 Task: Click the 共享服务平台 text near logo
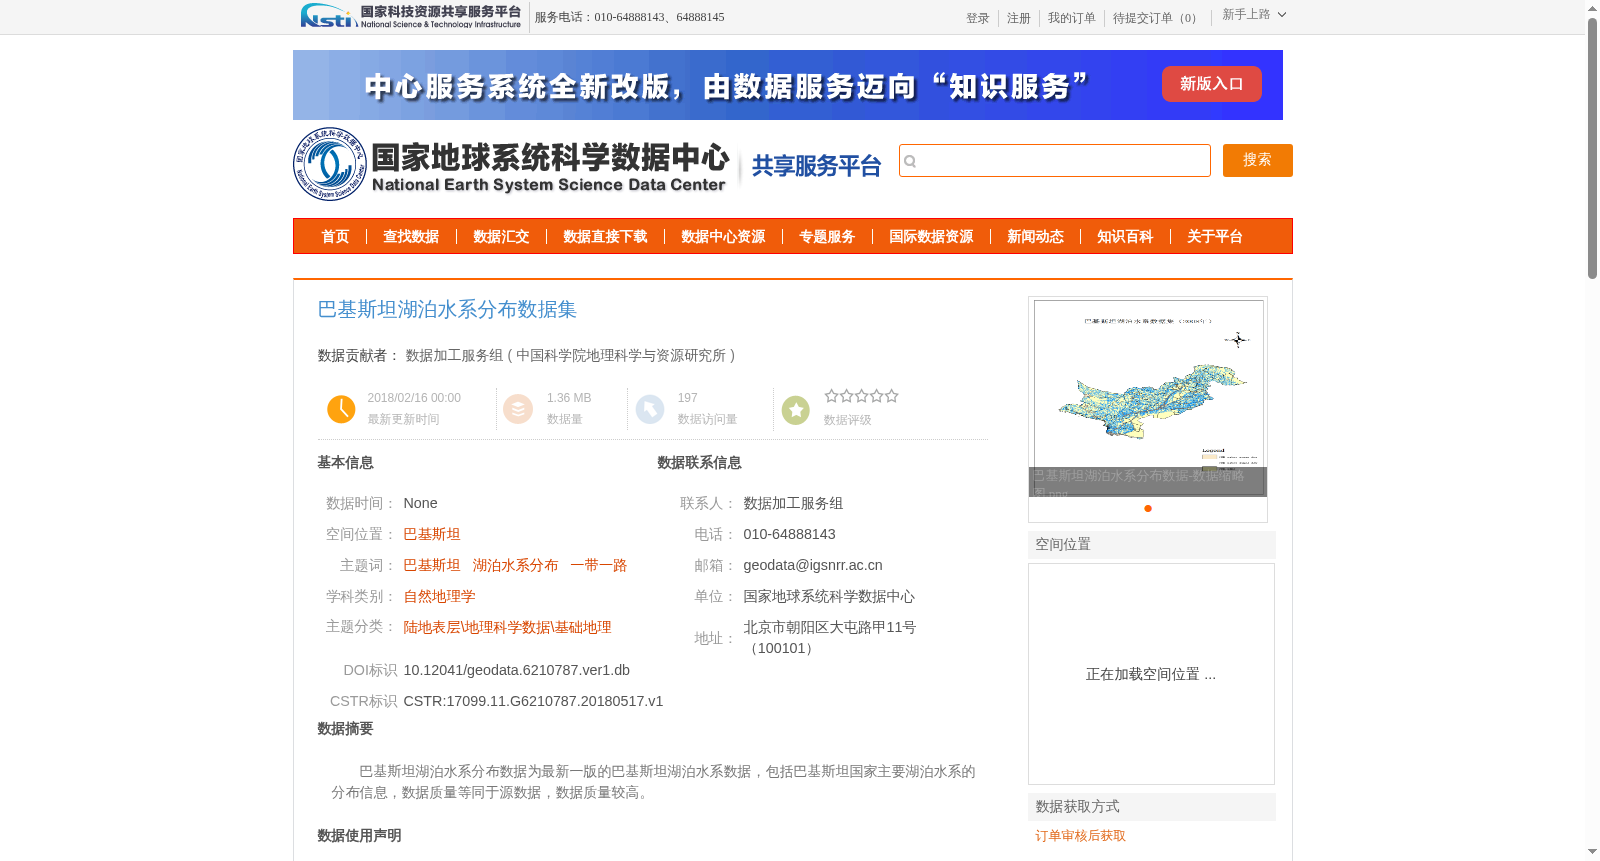coord(816,166)
